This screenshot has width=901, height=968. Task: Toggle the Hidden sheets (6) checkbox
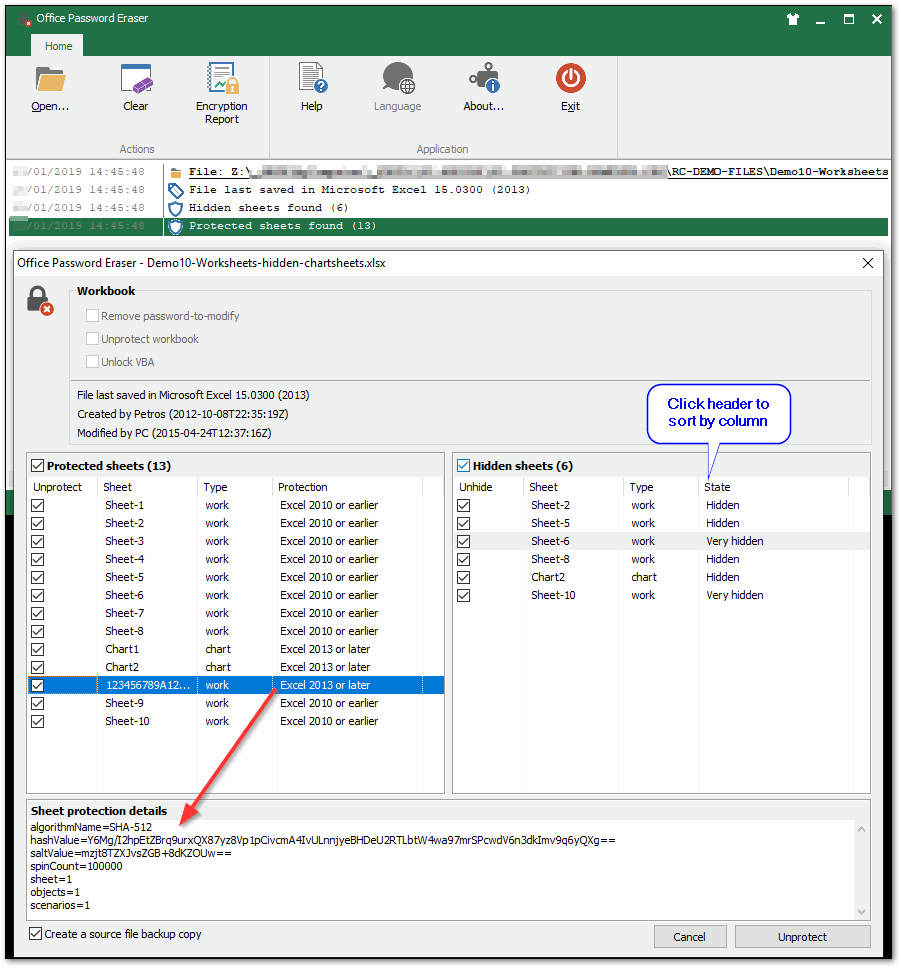click(464, 465)
